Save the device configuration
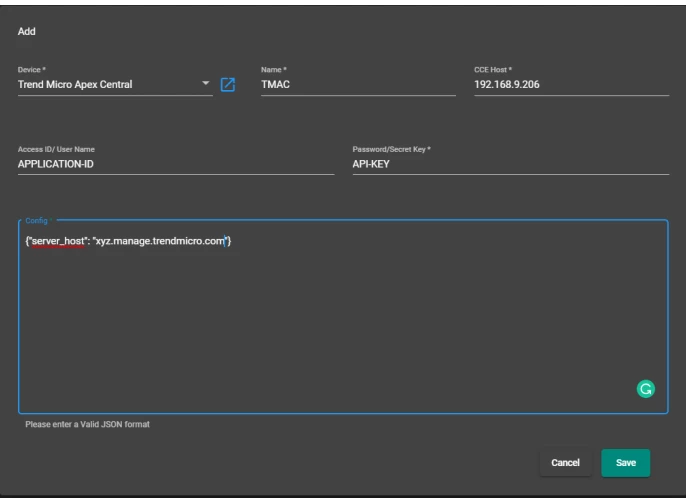The width and height of the screenshot is (686, 499). (625, 463)
